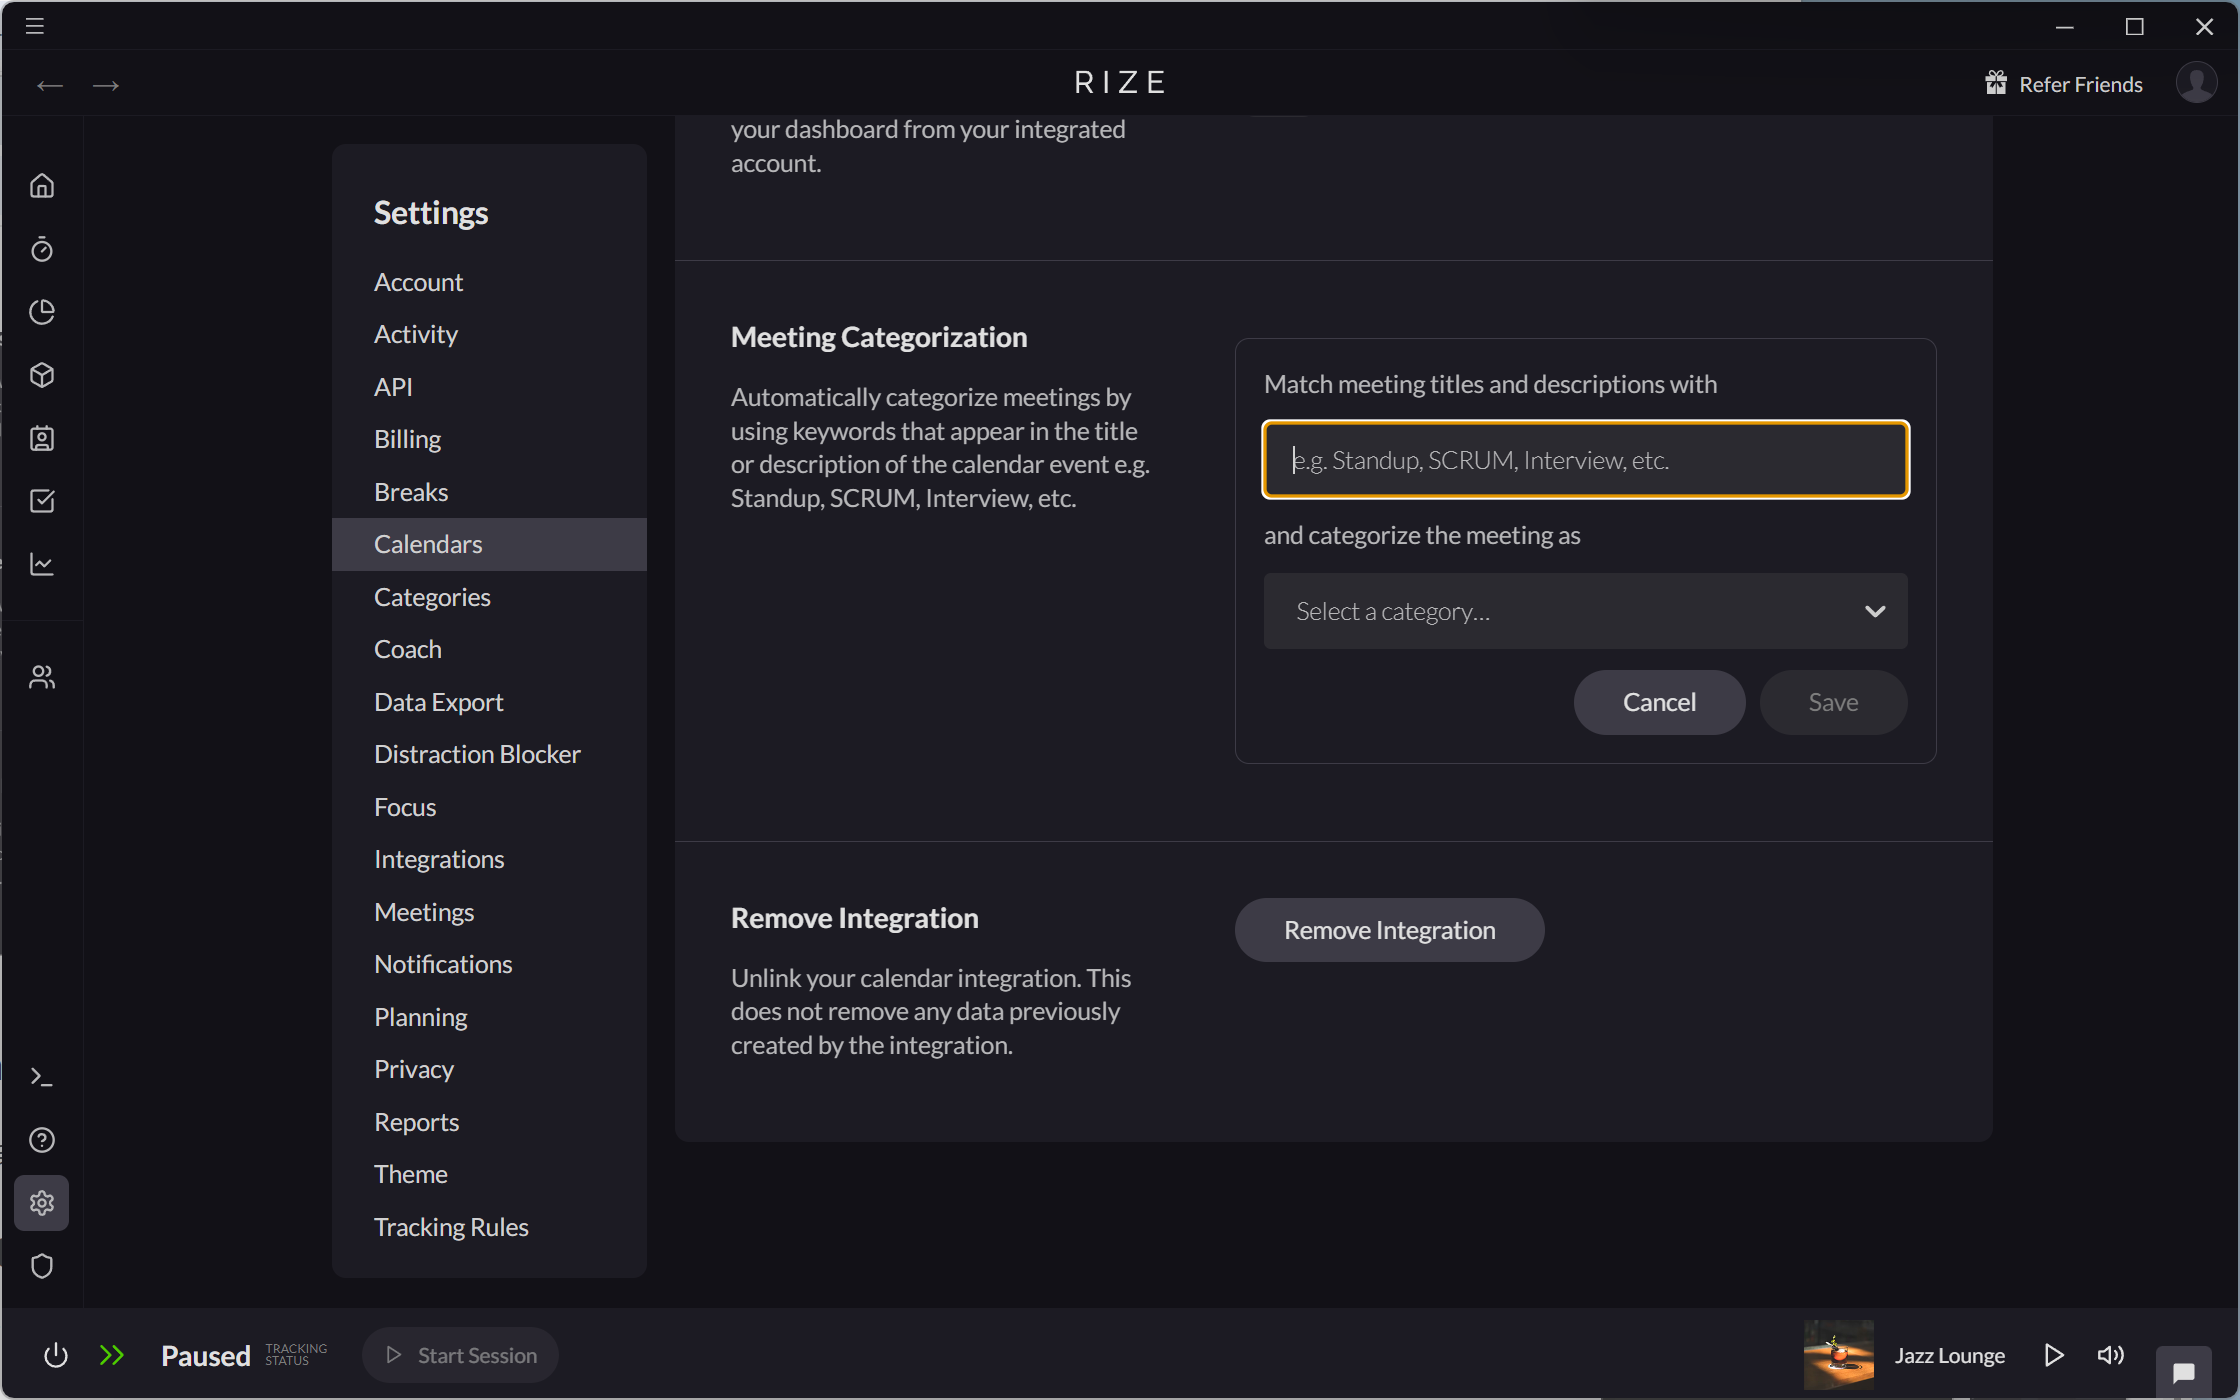Mute the Jazz Lounge audio volume

2110,1355
